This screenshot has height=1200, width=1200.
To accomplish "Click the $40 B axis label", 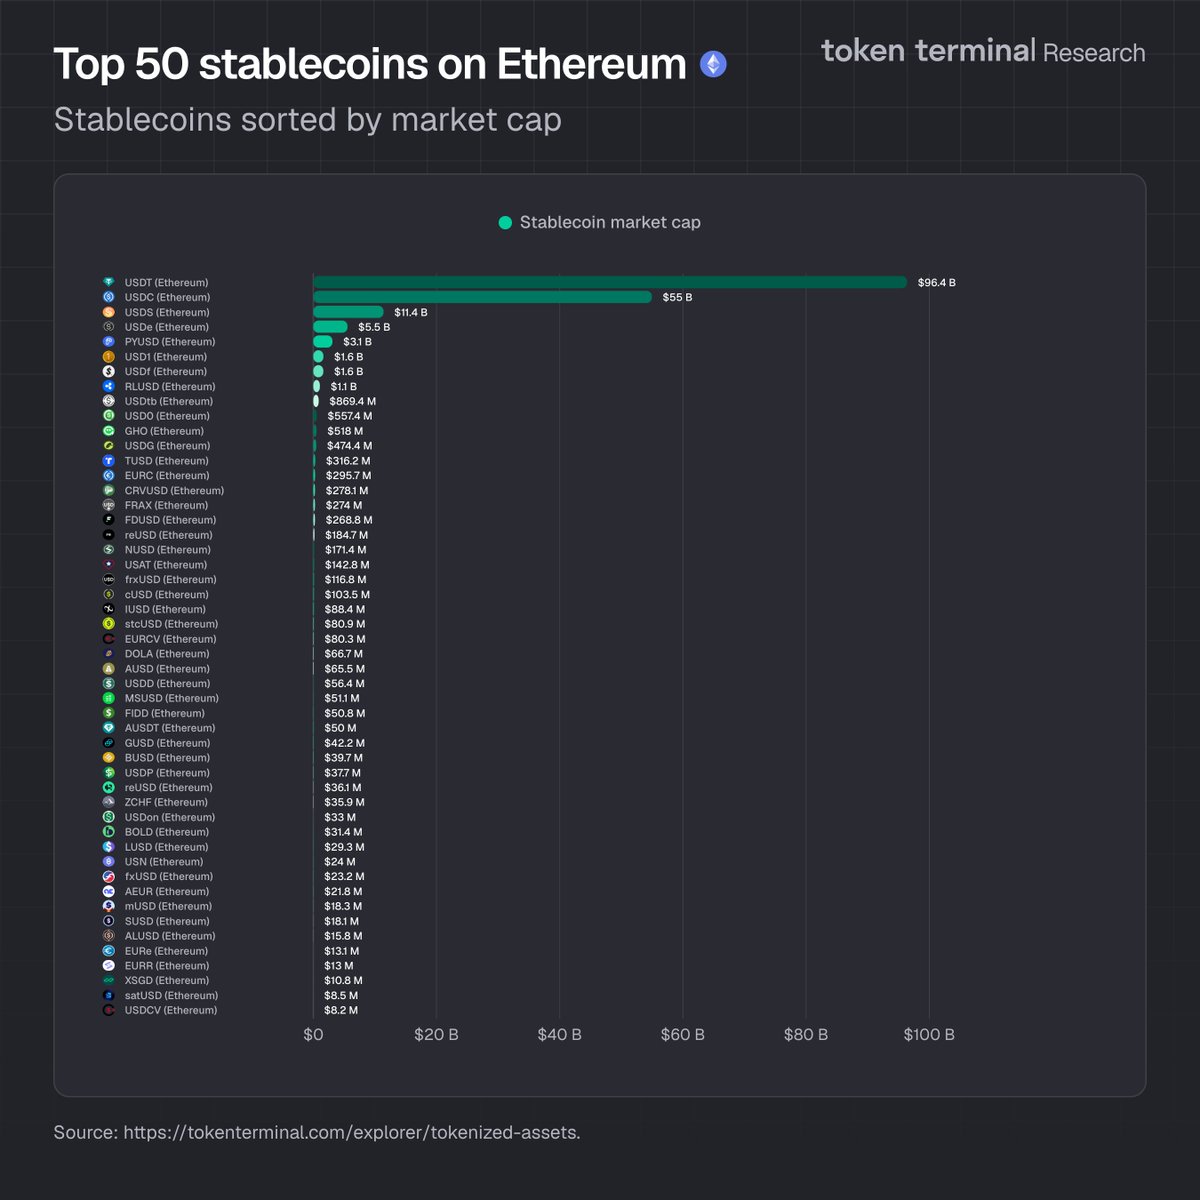I will 559,1035.
